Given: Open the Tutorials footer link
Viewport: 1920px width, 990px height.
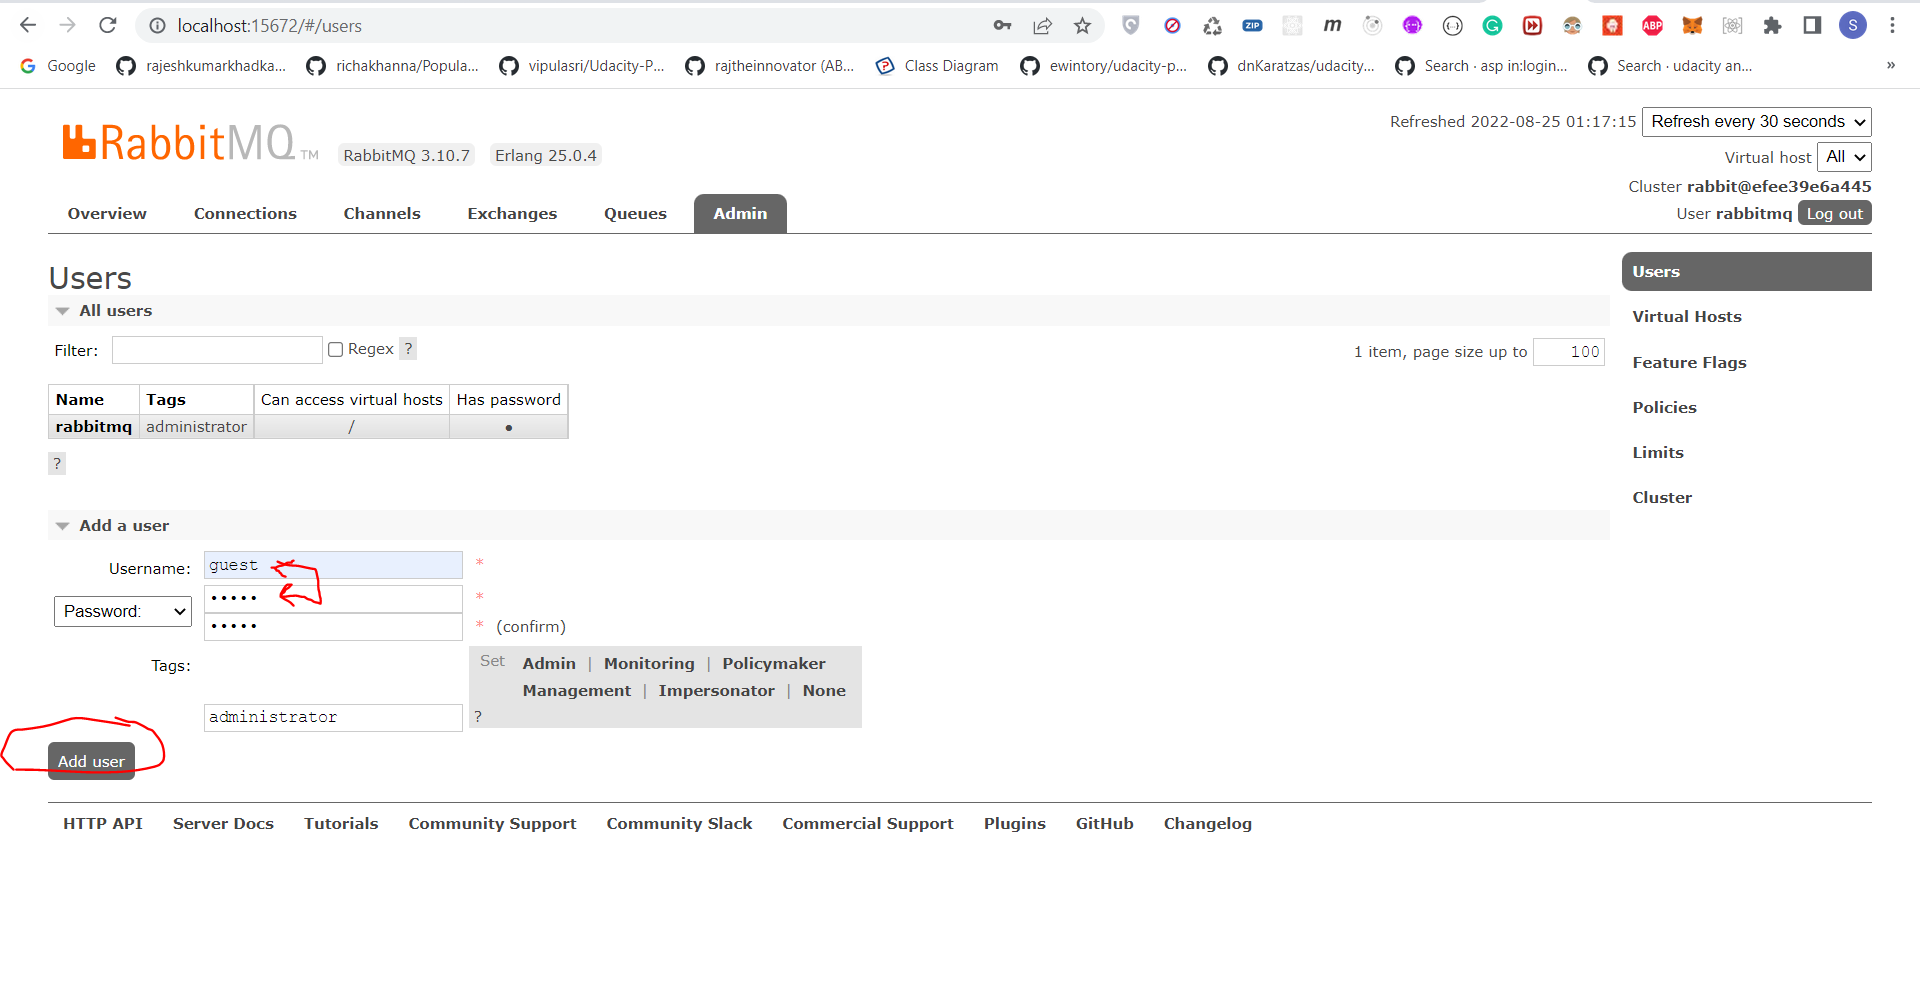Looking at the screenshot, I should tap(341, 824).
